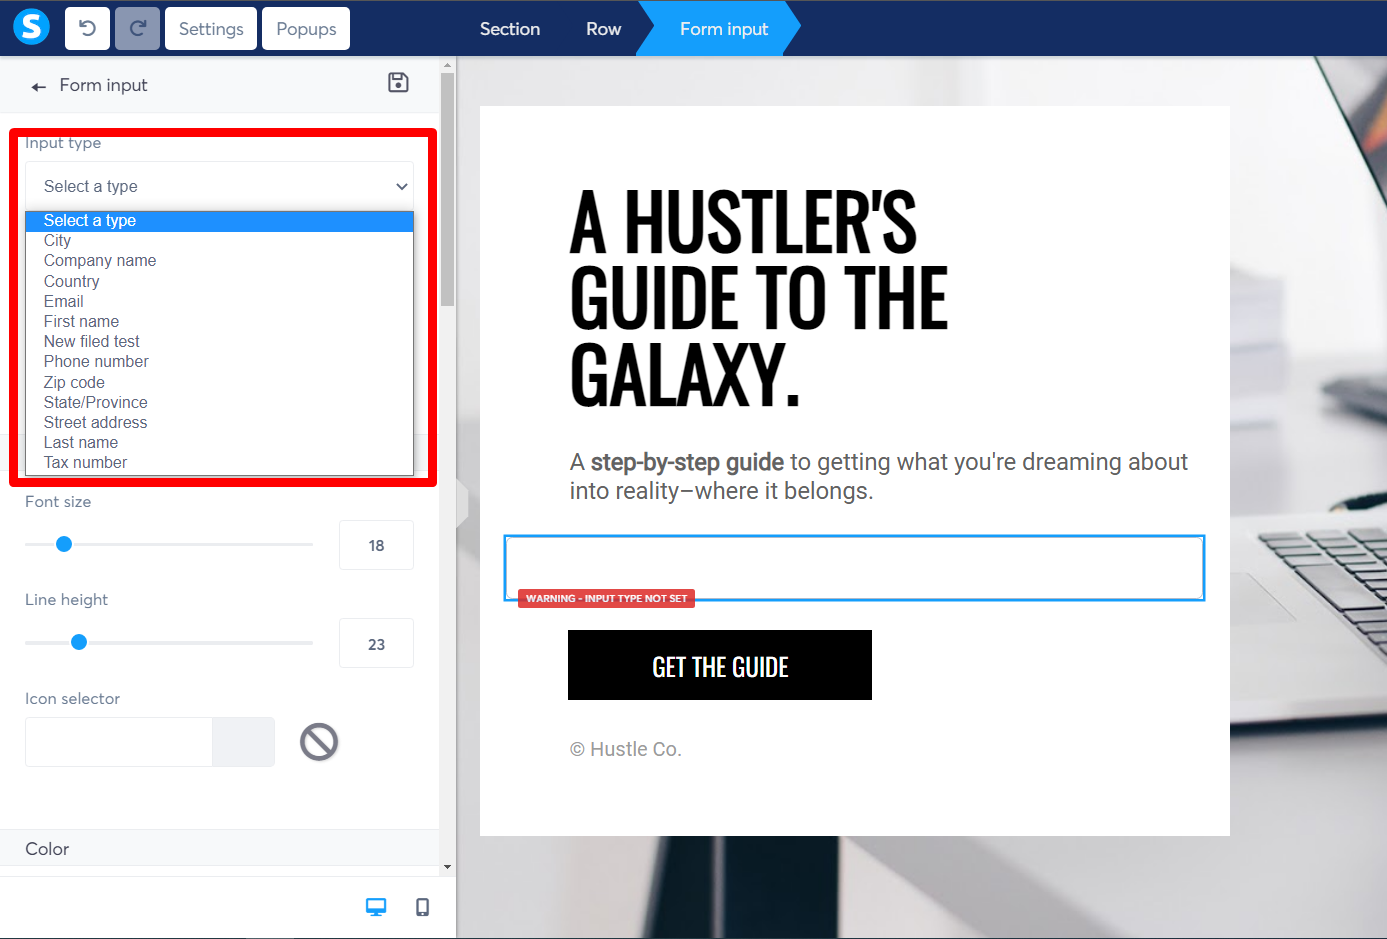Click the Font size slider handle
Image resolution: width=1387 pixels, height=939 pixels.
click(63, 544)
